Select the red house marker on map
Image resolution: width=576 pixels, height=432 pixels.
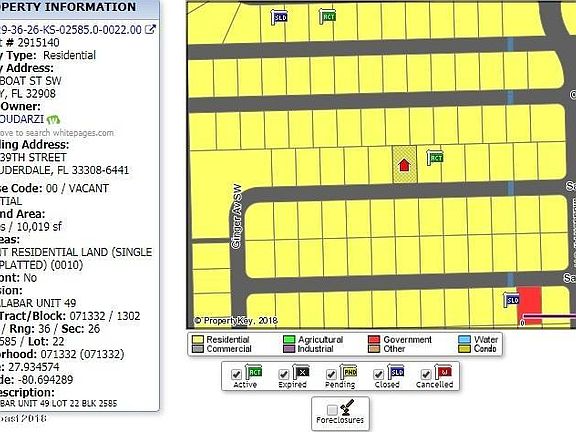click(404, 165)
